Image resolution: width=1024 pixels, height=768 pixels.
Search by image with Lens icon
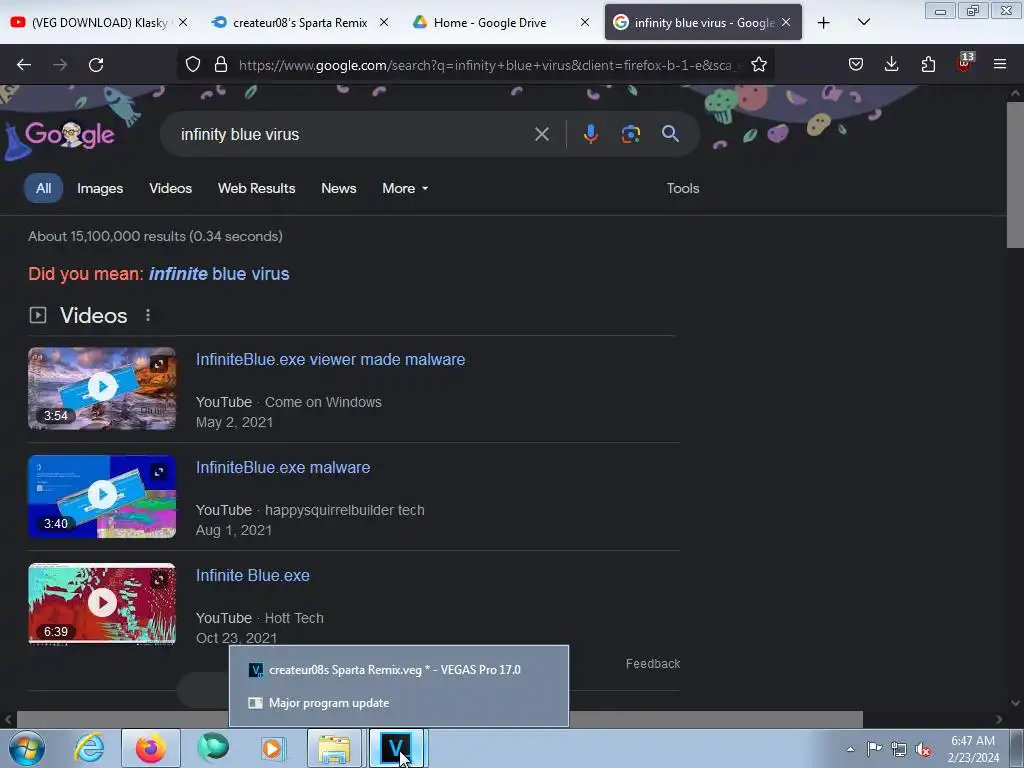[630, 135]
